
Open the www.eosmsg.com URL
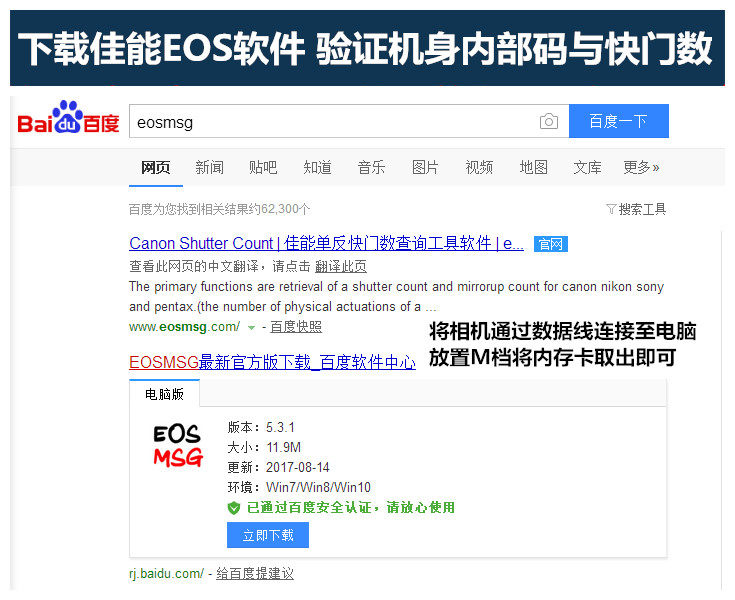tap(185, 327)
